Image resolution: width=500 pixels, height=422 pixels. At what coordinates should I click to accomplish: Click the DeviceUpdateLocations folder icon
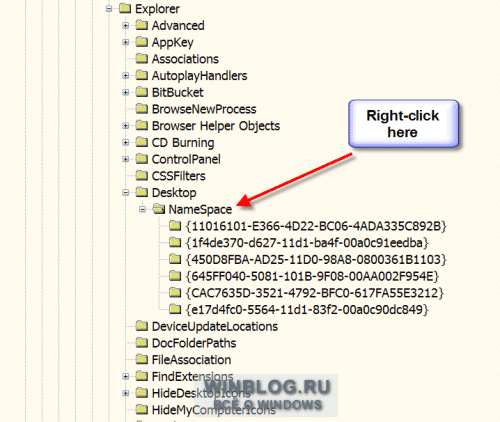pyautogui.click(x=142, y=326)
